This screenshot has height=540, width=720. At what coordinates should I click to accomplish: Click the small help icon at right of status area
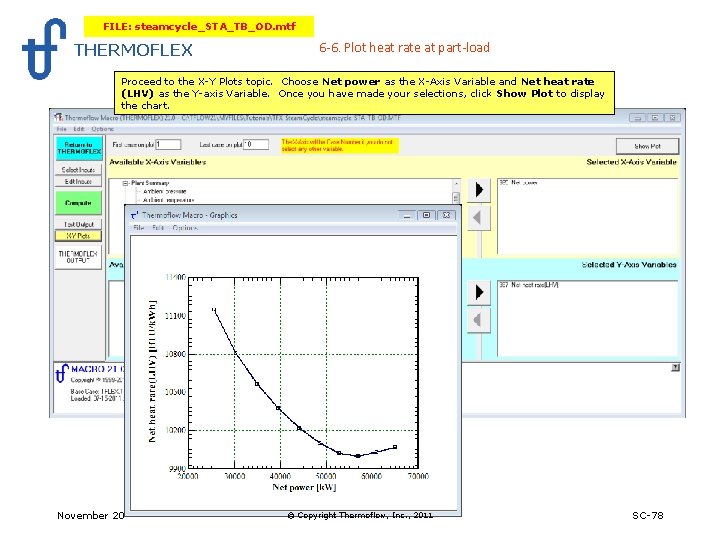675,367
